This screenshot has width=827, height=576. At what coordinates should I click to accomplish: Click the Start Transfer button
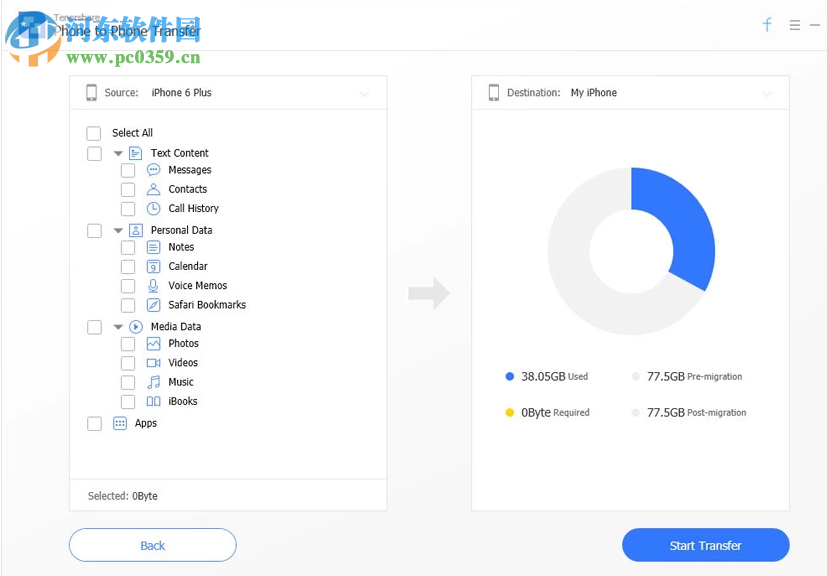[x=706, y=545]
